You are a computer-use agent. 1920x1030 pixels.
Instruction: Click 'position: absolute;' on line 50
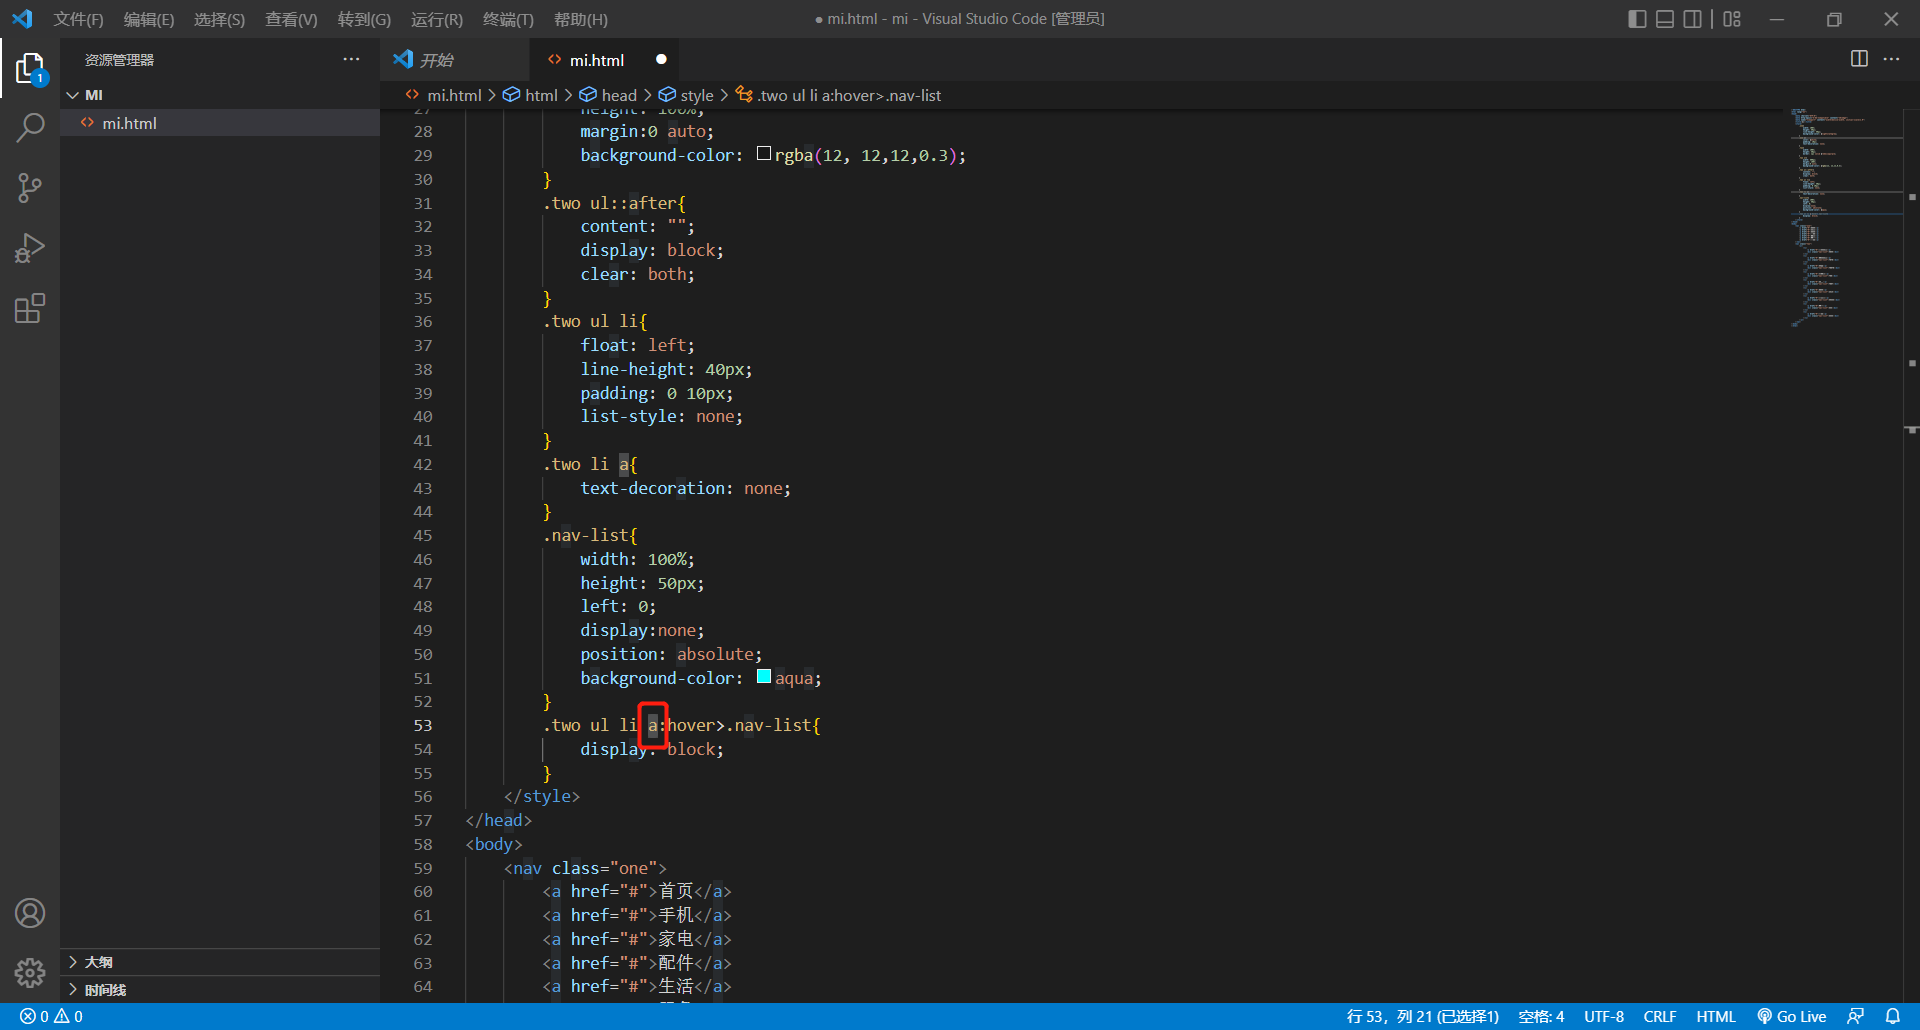671,654
